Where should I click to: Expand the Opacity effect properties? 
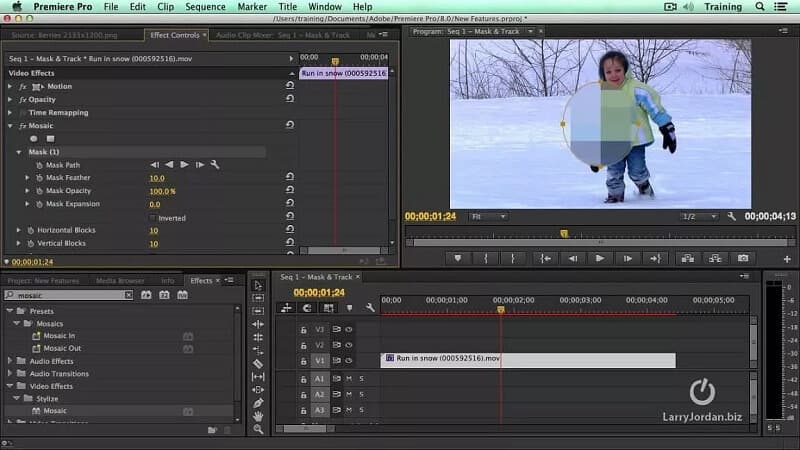10,99
